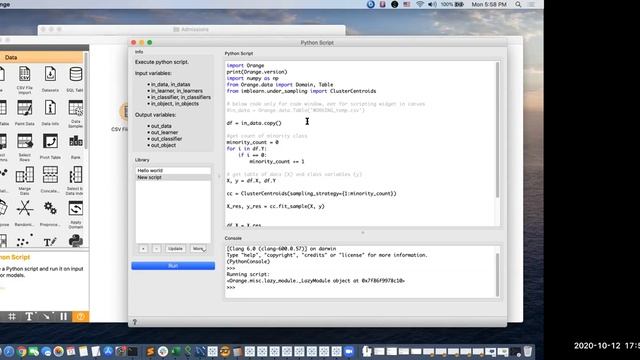
Task: Select the scatter-dots widget in bottom row
Action: [x=24, y=241]
